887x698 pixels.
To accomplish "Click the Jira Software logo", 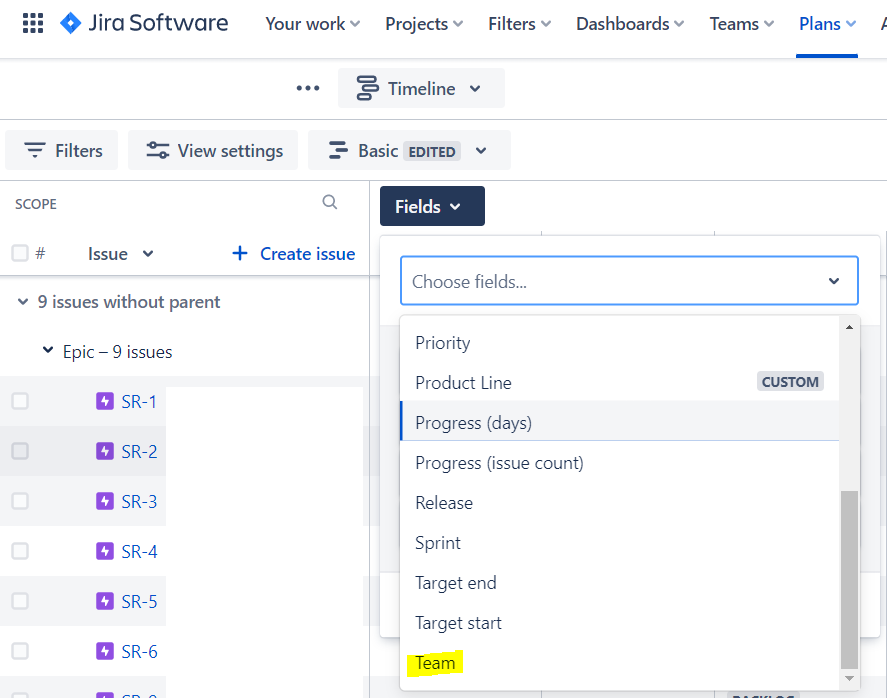I will (x=144, y=23).
